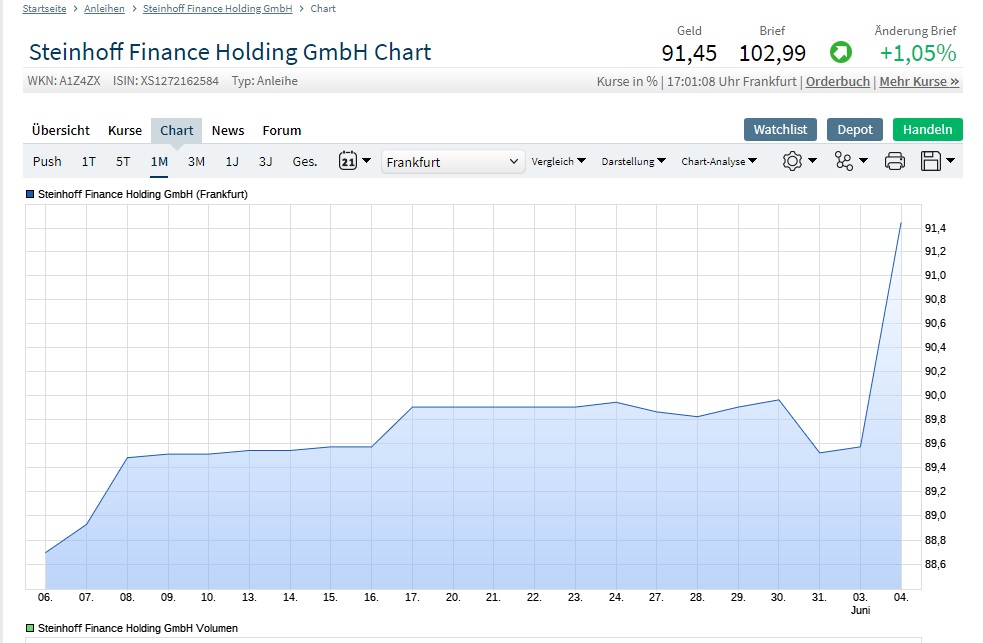Switch chart period to 3M
The height and width of the screenshot is (643, 983).
(195, 161)
